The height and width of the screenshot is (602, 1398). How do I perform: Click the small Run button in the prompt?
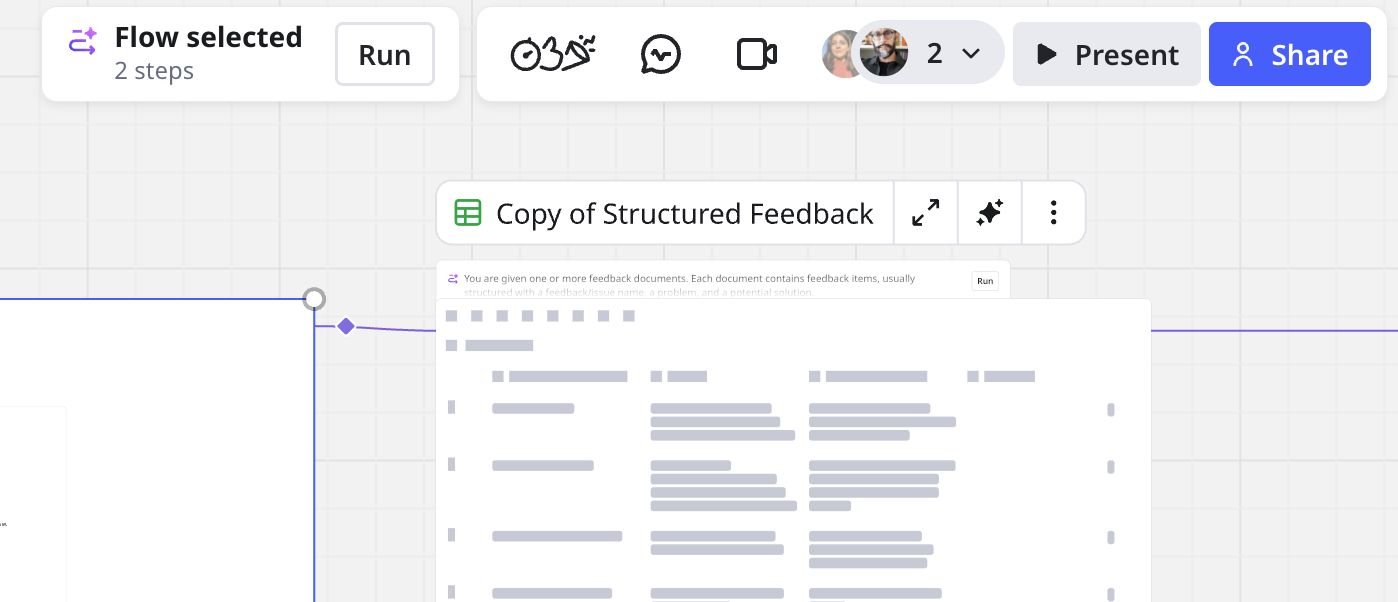[984, 281]
